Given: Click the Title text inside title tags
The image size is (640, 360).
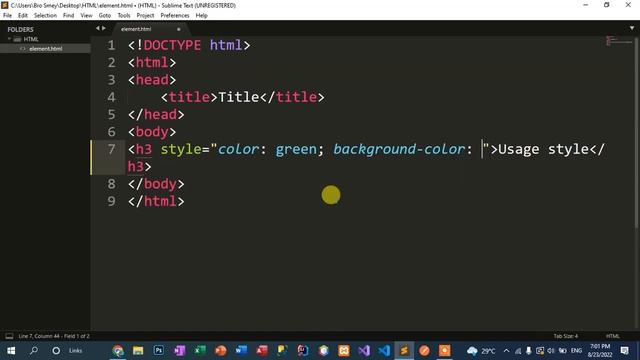Looking at the screenshot, I should click(x=239, y=97).
